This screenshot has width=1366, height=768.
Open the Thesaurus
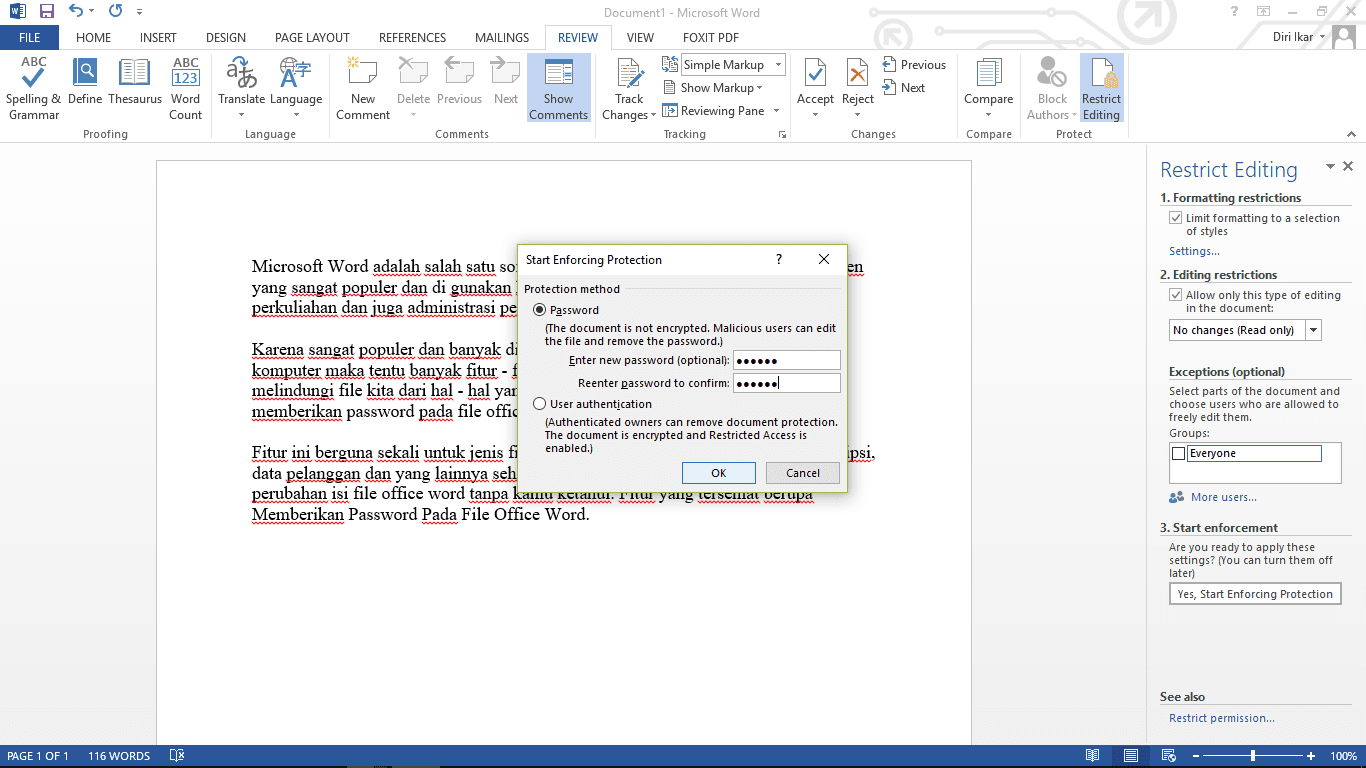135,82
